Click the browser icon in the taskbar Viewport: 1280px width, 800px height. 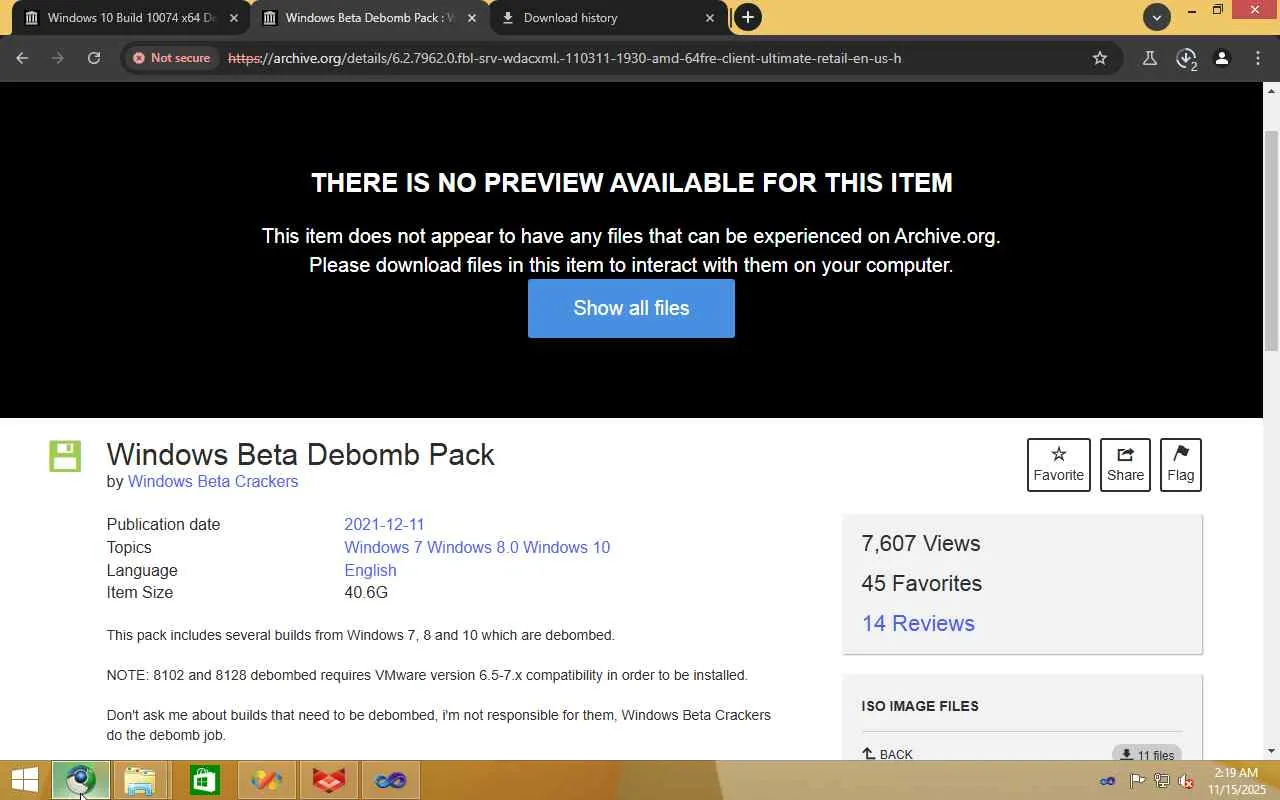[80, 780]
